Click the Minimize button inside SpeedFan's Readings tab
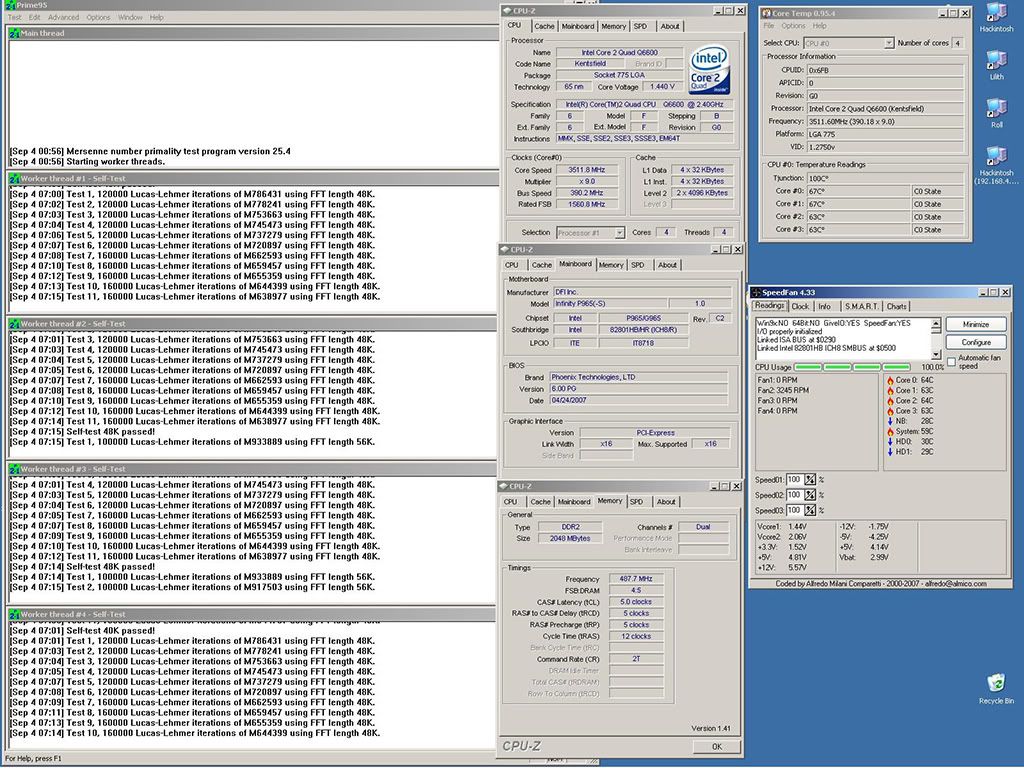1024x768 pixels. [976, 325]
